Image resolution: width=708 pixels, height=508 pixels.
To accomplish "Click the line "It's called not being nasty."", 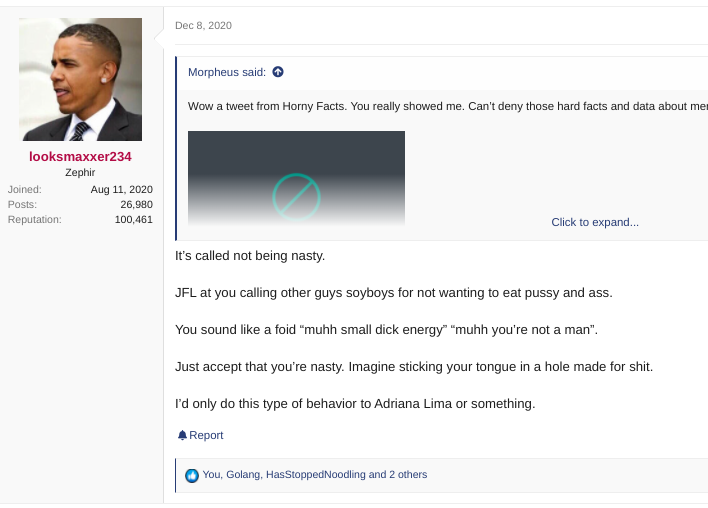I will pyautogui.click(x=250, y=256).
